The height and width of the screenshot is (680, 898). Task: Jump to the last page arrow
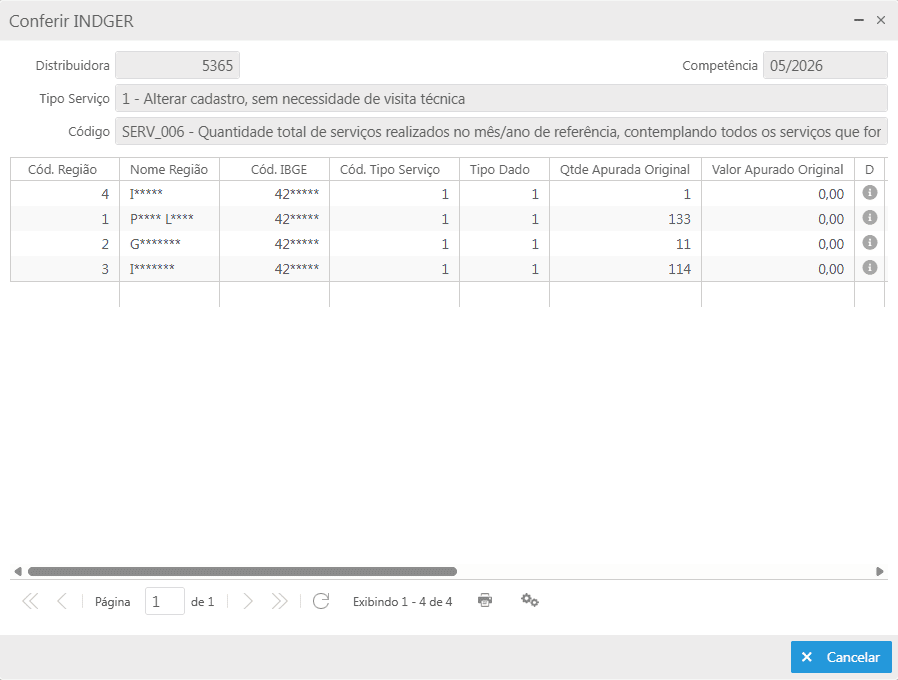click(x=279, y=601)
